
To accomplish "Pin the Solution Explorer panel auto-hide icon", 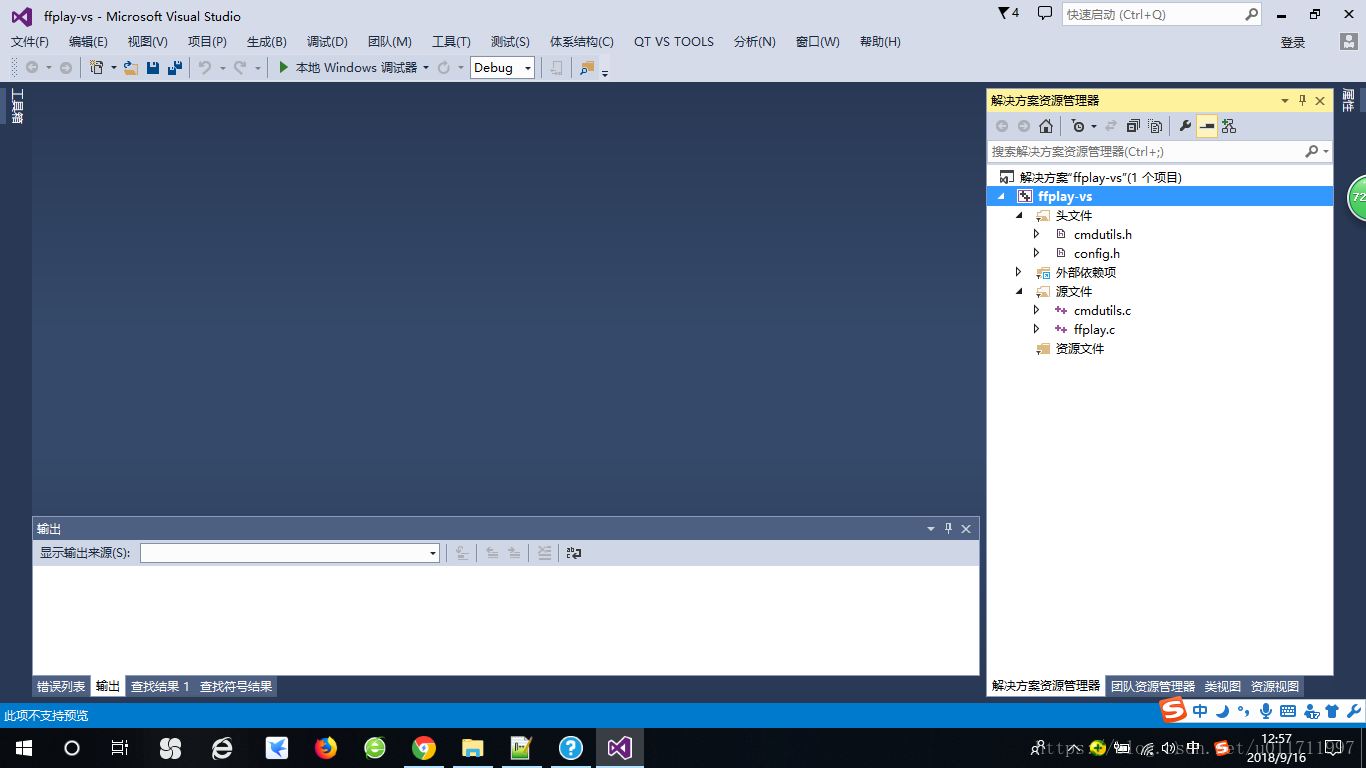I will 1302,100.
